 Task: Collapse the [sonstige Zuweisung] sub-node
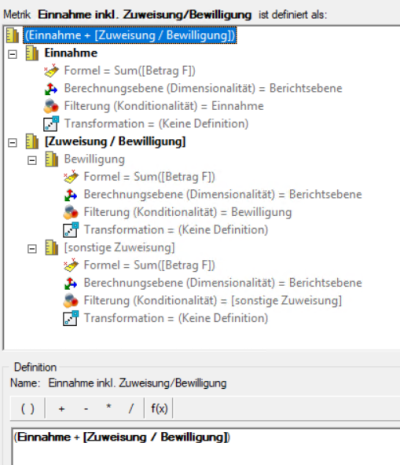(32, 248)
